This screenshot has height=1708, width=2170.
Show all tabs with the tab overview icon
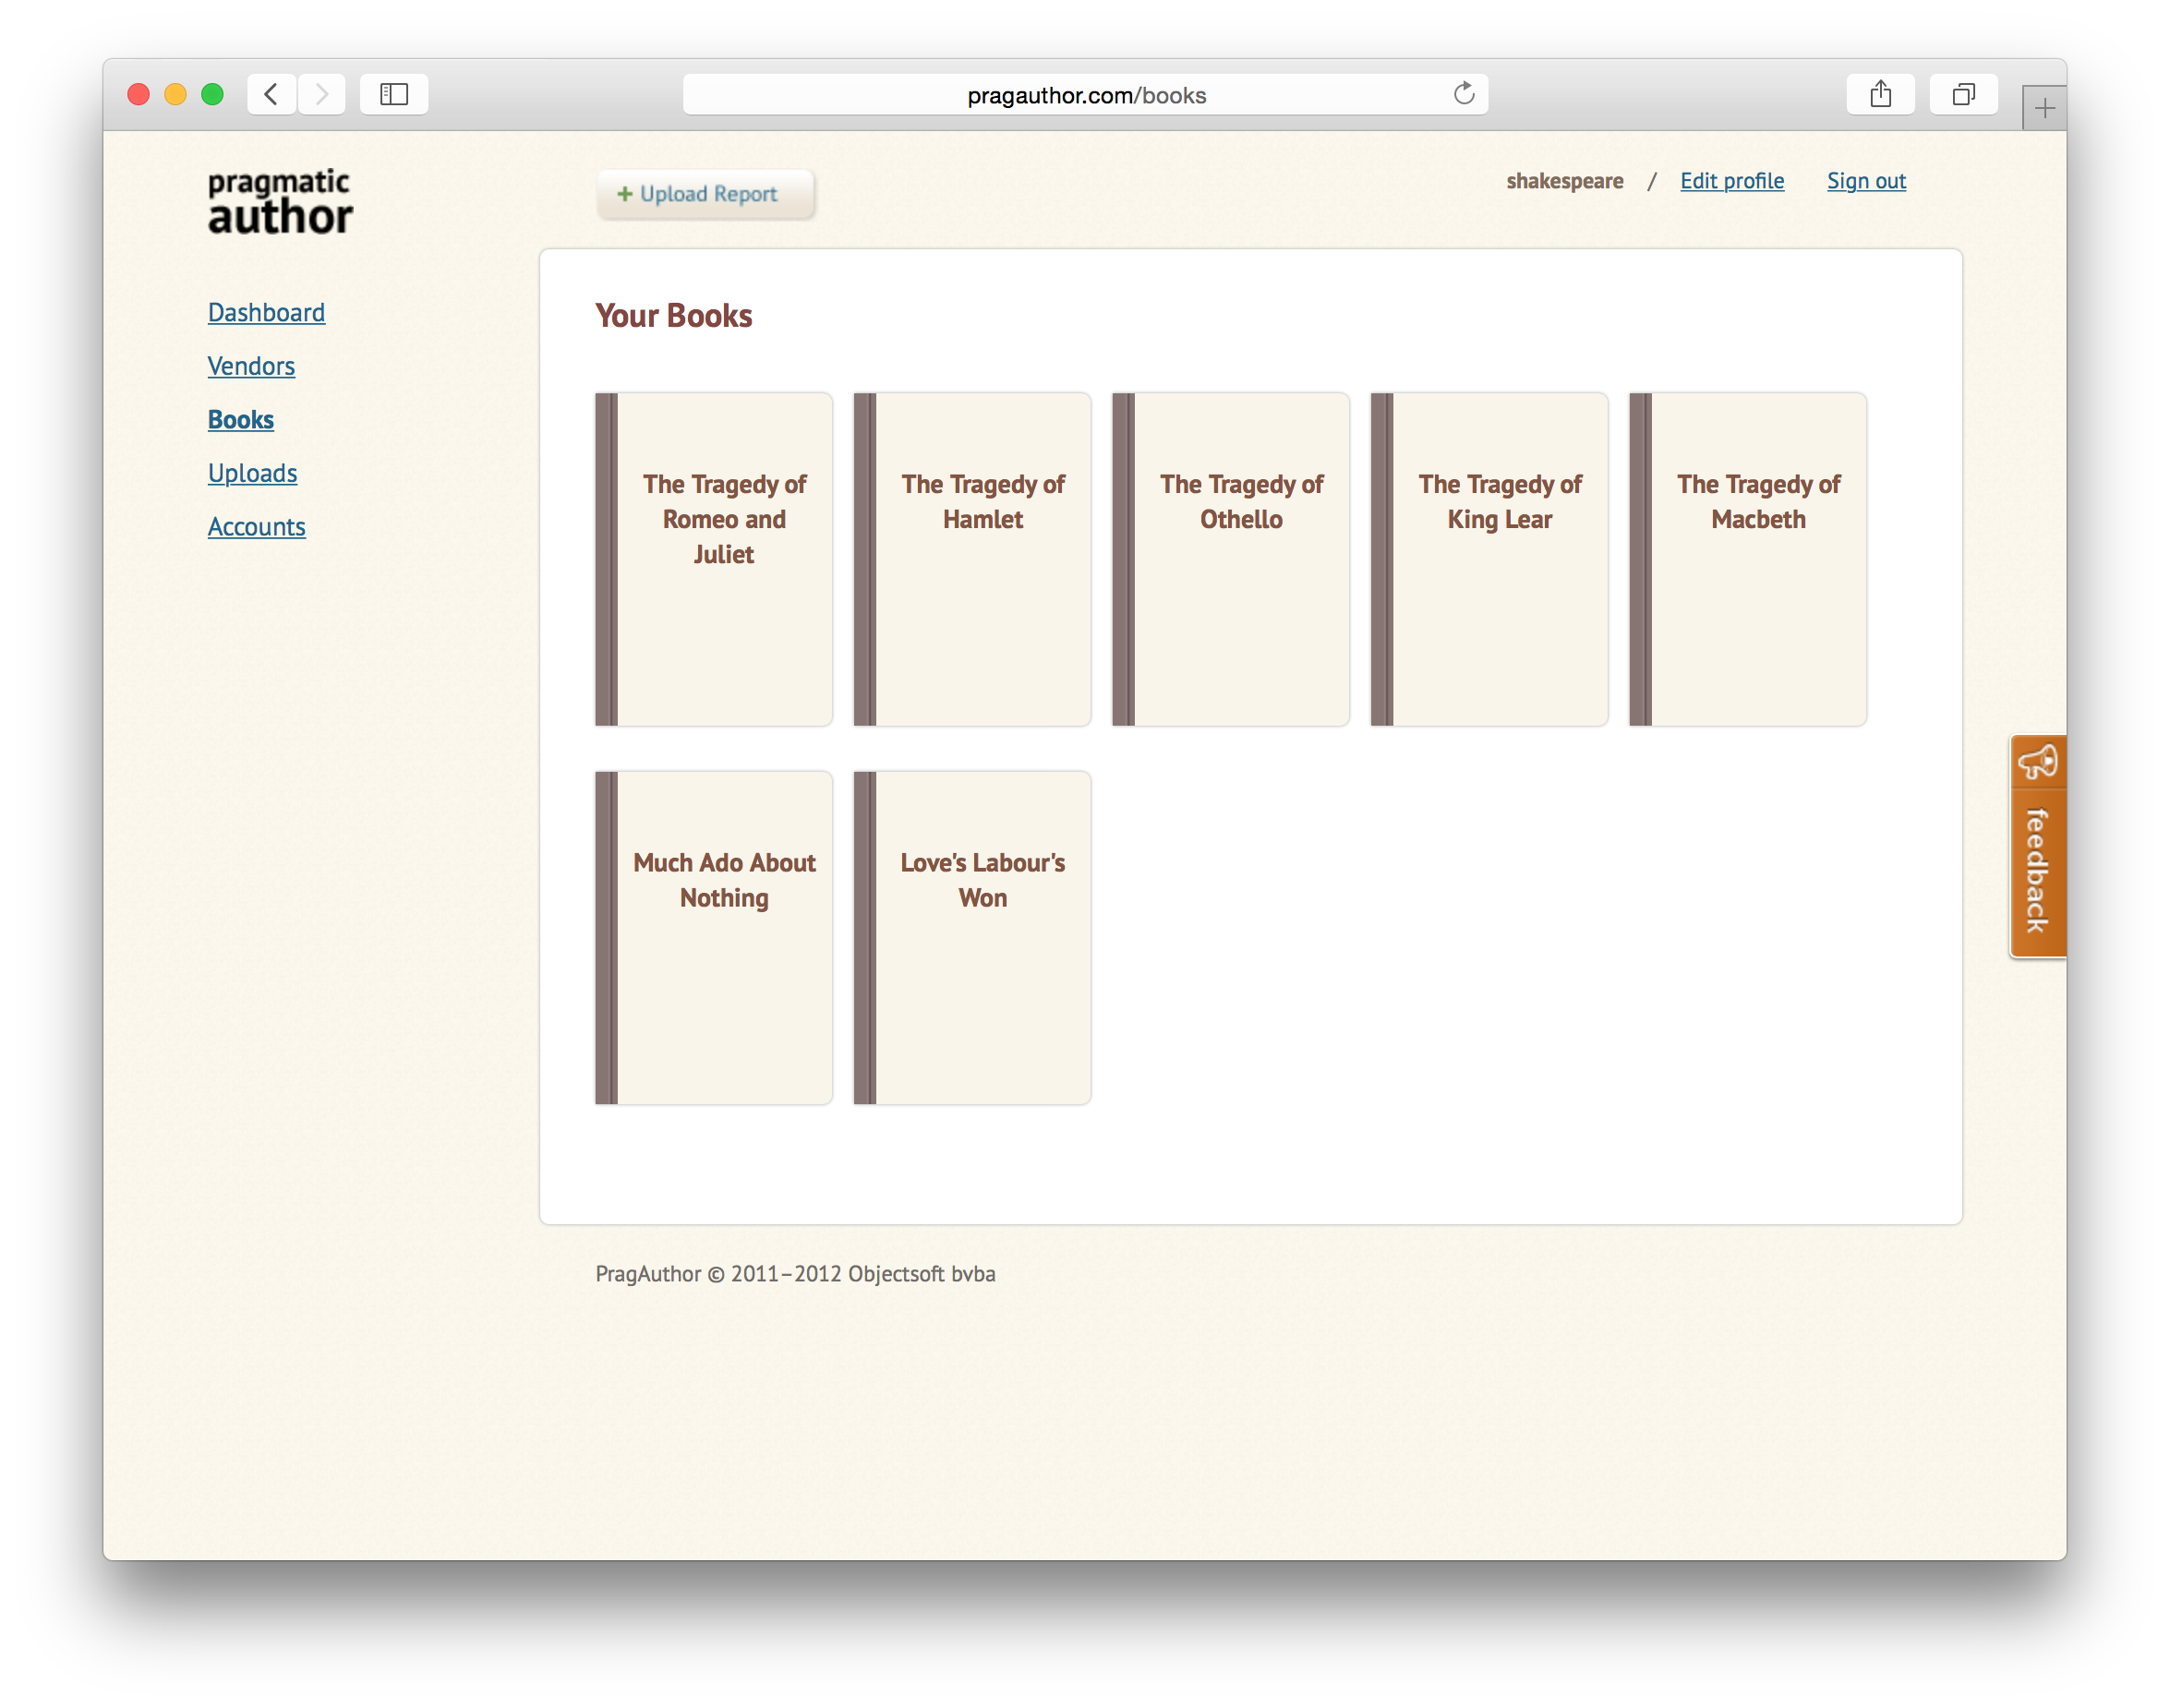point(1963,94)
